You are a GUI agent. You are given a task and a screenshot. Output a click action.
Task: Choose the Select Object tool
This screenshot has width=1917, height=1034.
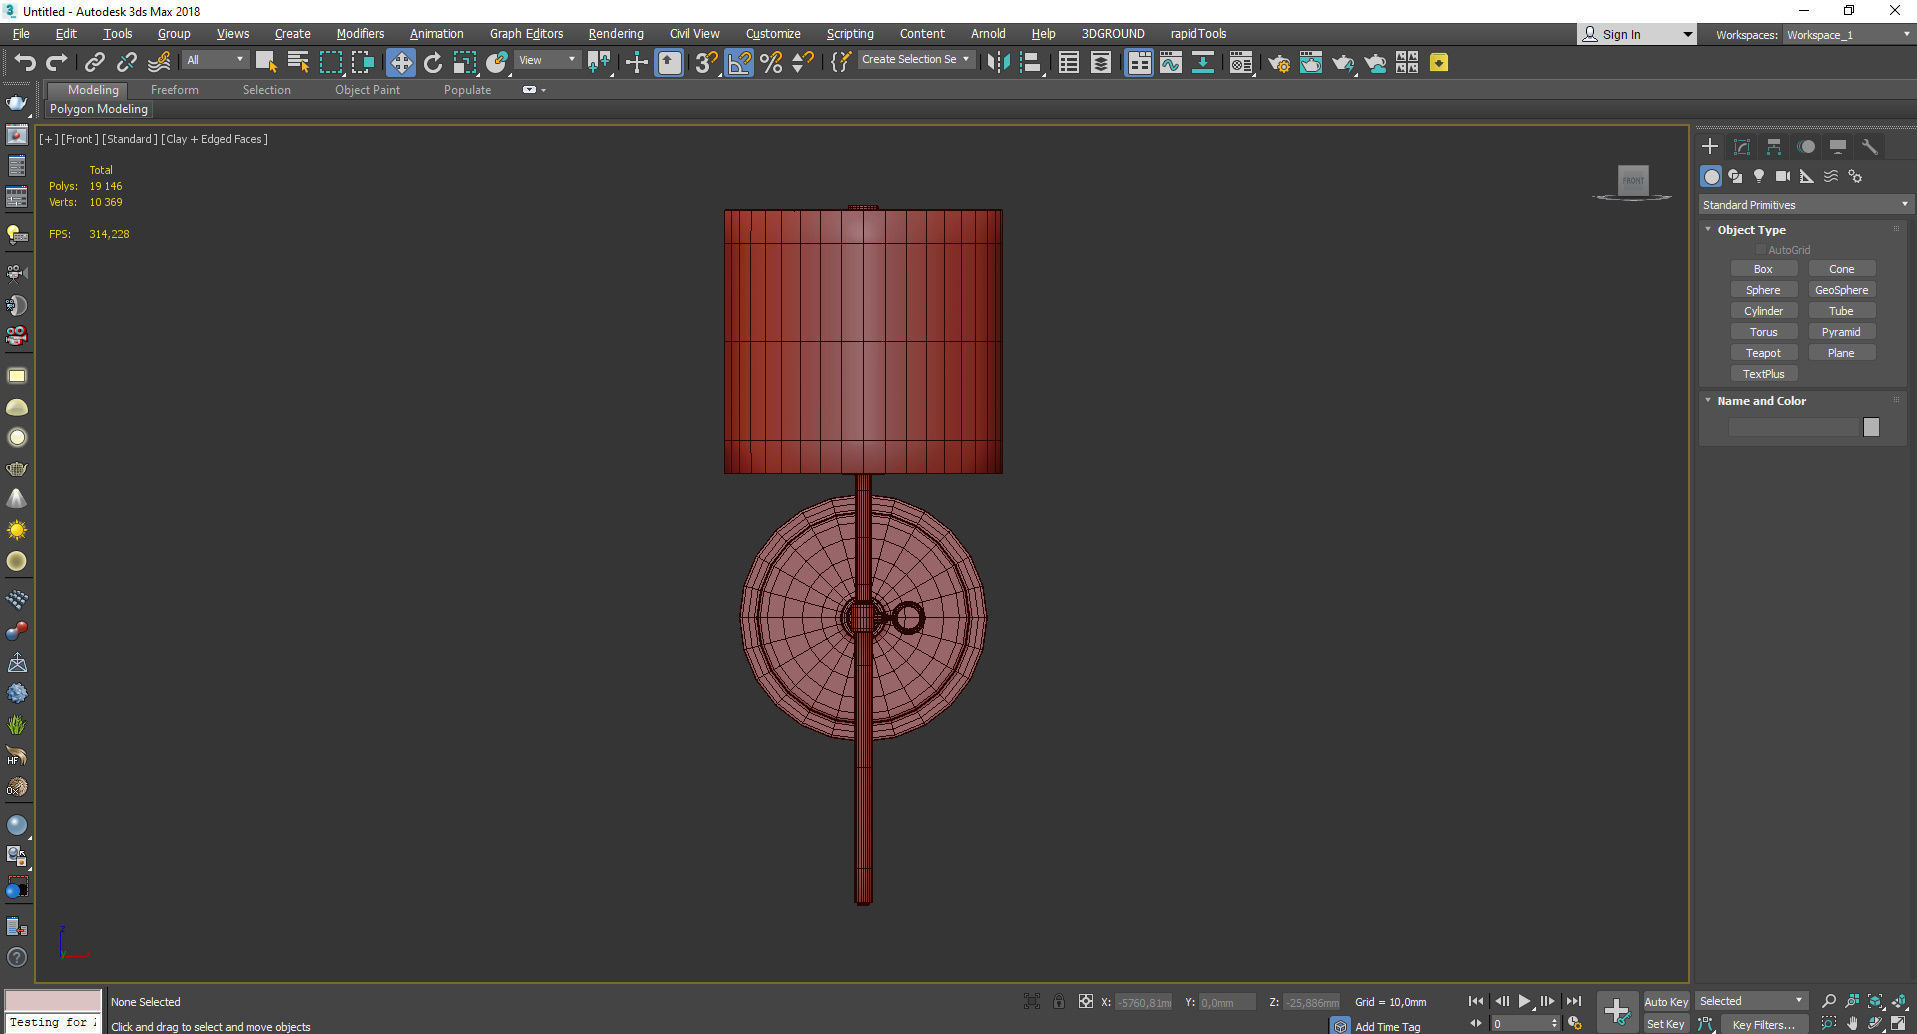[266, 63]
